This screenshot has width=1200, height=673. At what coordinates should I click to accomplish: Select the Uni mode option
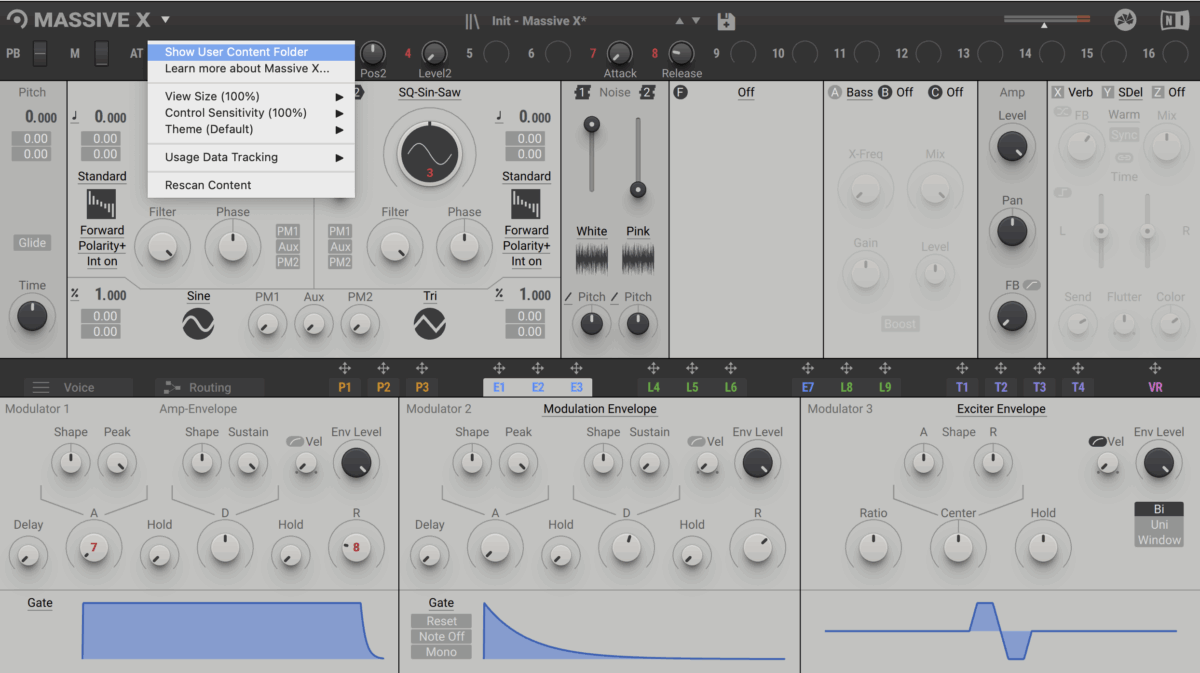coord(1158,524)
